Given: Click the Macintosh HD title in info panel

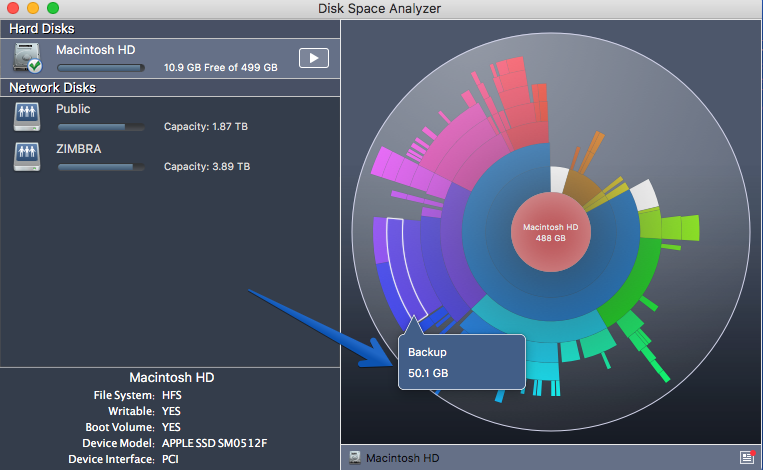Looking at the screenshot, I should click(x=172, y=378).
